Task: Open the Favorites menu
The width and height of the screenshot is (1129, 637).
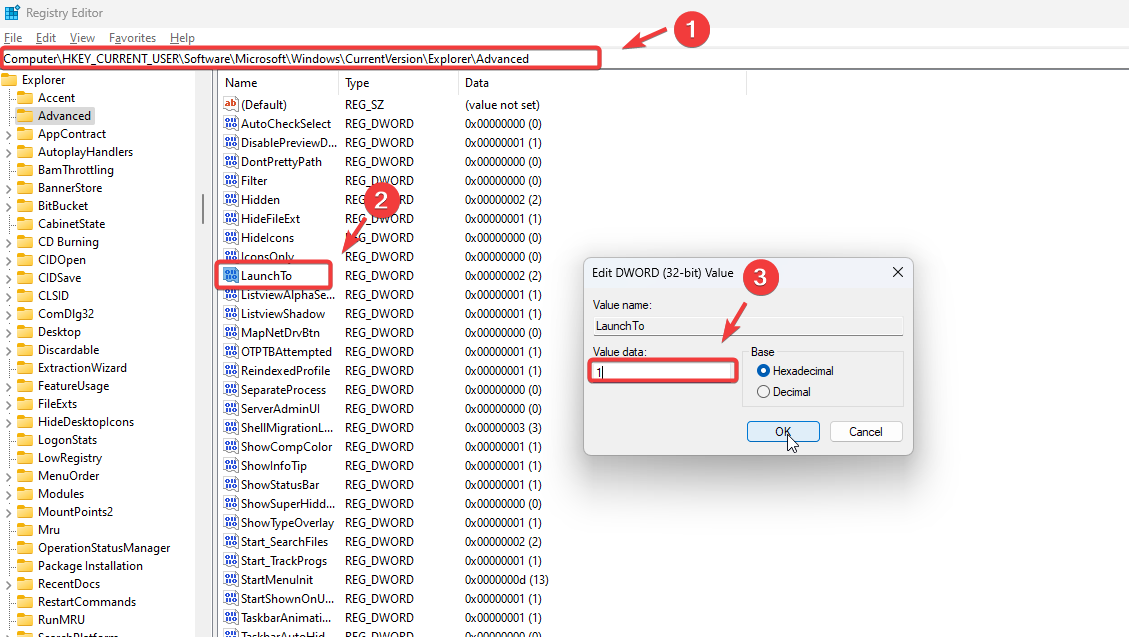Action: pos(132,37)
